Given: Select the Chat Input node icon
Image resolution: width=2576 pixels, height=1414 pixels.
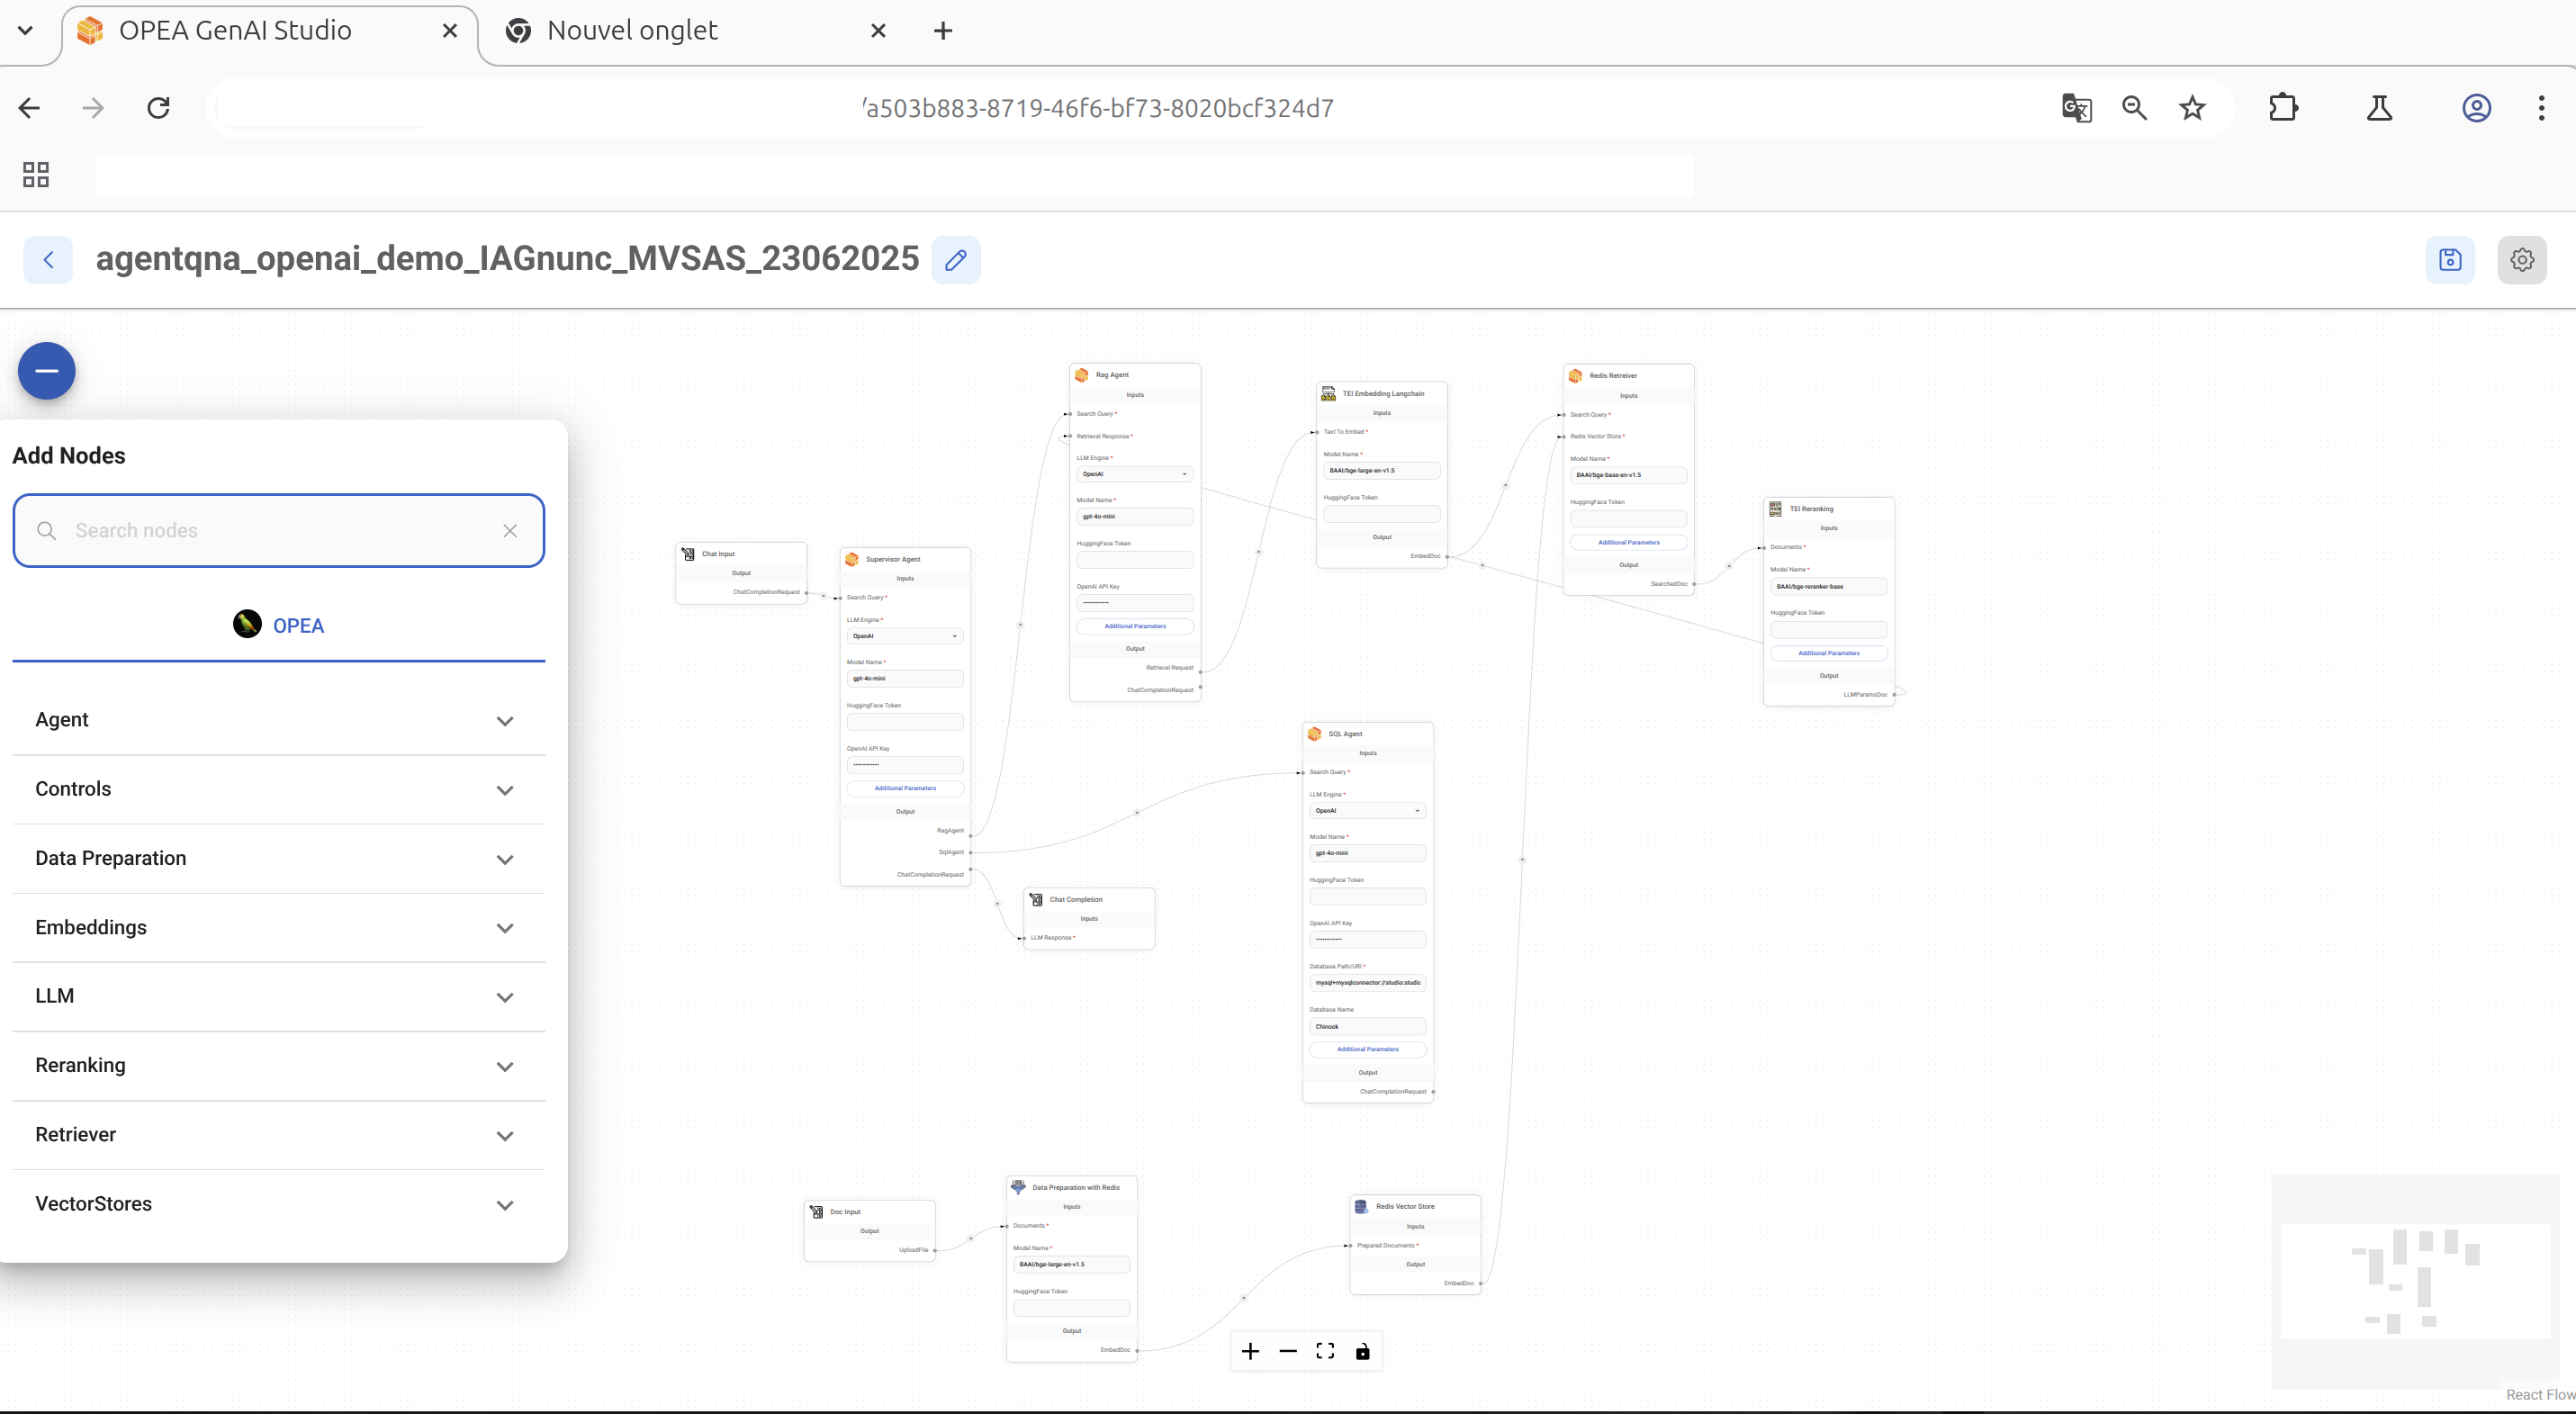Looking at the screenshot, I should (x=689, y=554).
